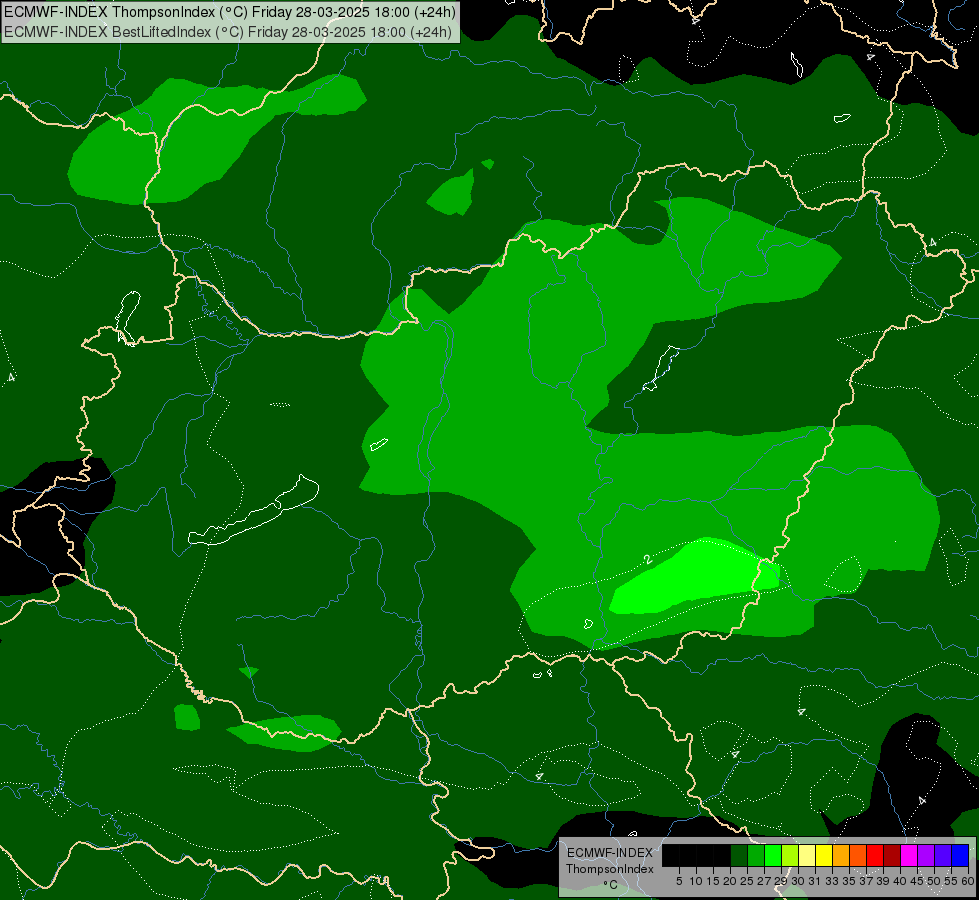Click the legend value 60
Image resolution: width=979 pixels, height=900 pixels.
968,881
